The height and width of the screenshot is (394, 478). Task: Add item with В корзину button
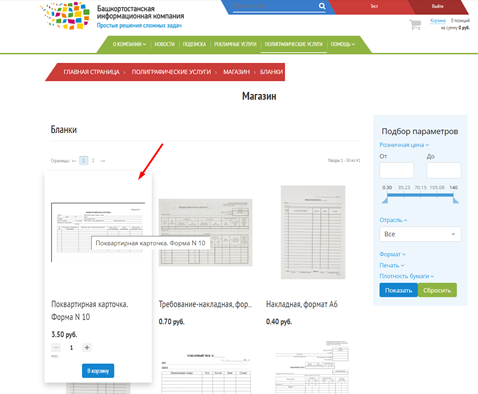pyautogui.click(x=98, y=371)
